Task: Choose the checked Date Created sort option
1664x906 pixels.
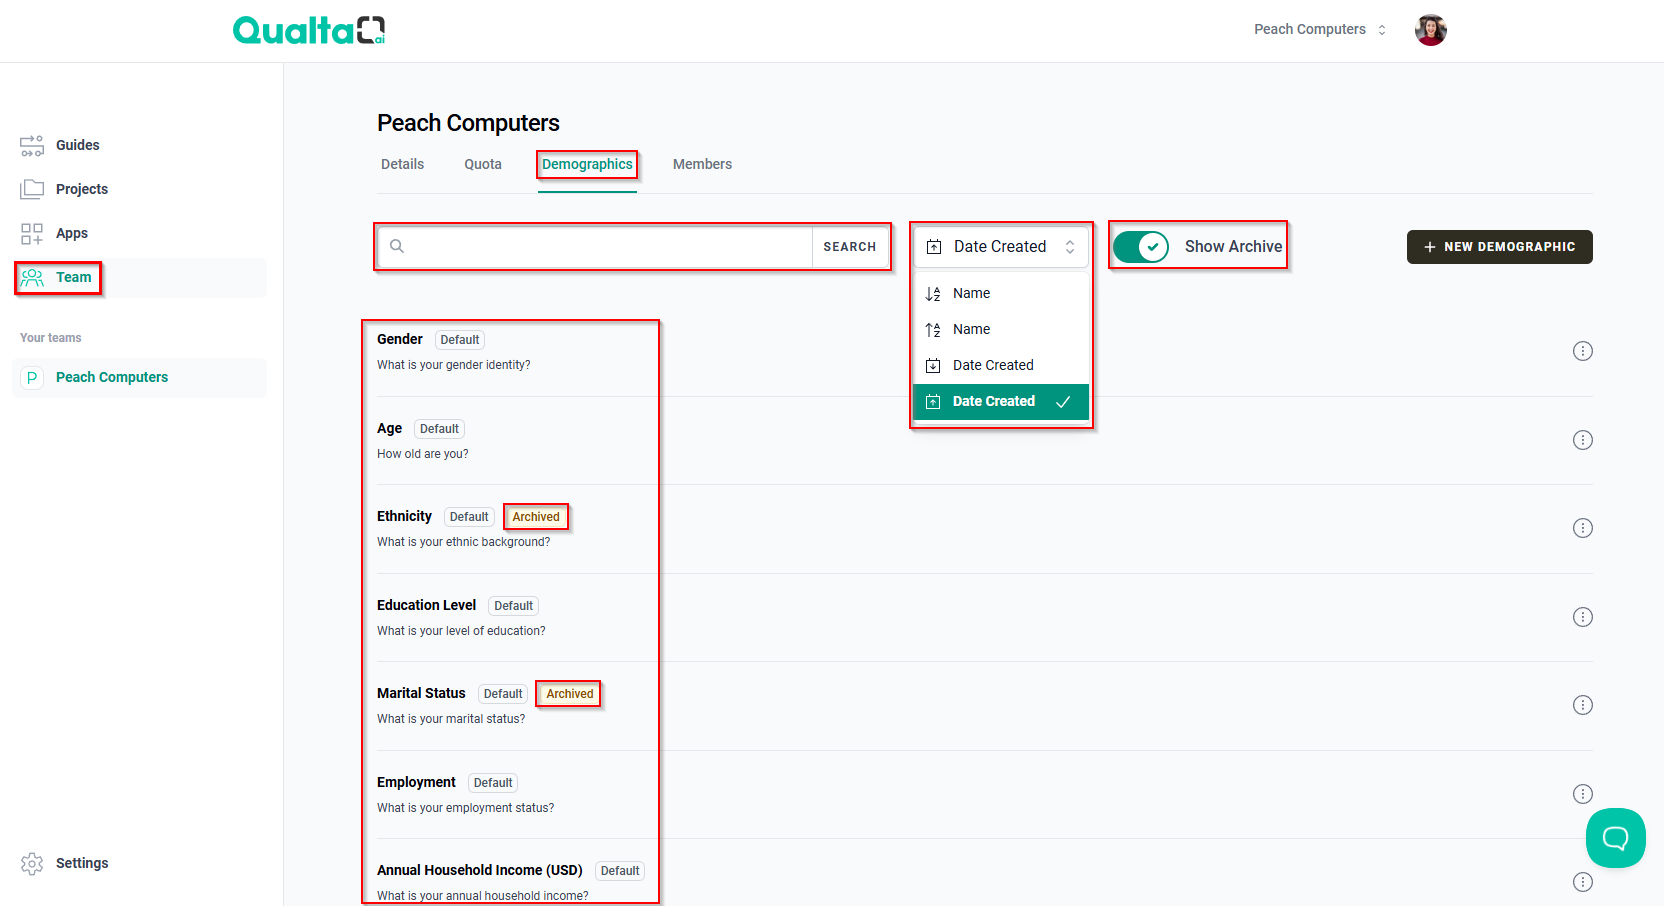Action: 1001,401
